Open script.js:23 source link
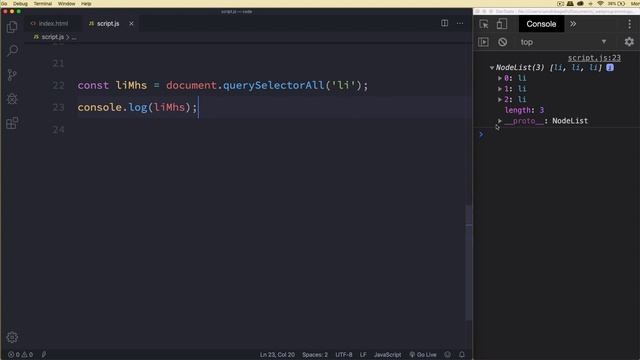 coord(594,58)
